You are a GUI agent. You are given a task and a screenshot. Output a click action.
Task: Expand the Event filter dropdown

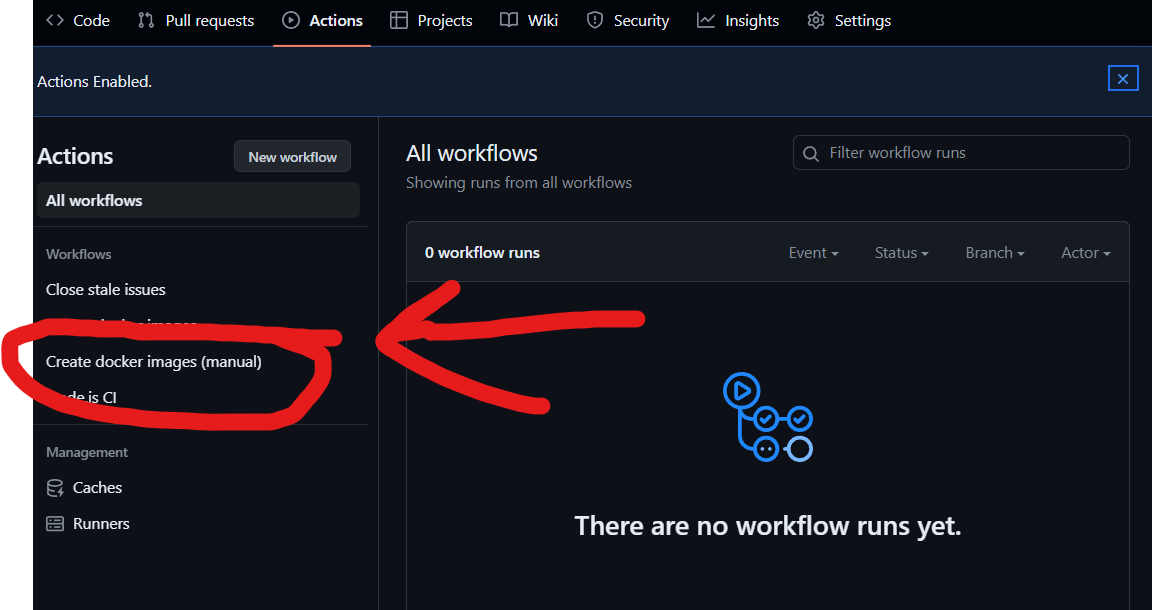coord(813,253)
